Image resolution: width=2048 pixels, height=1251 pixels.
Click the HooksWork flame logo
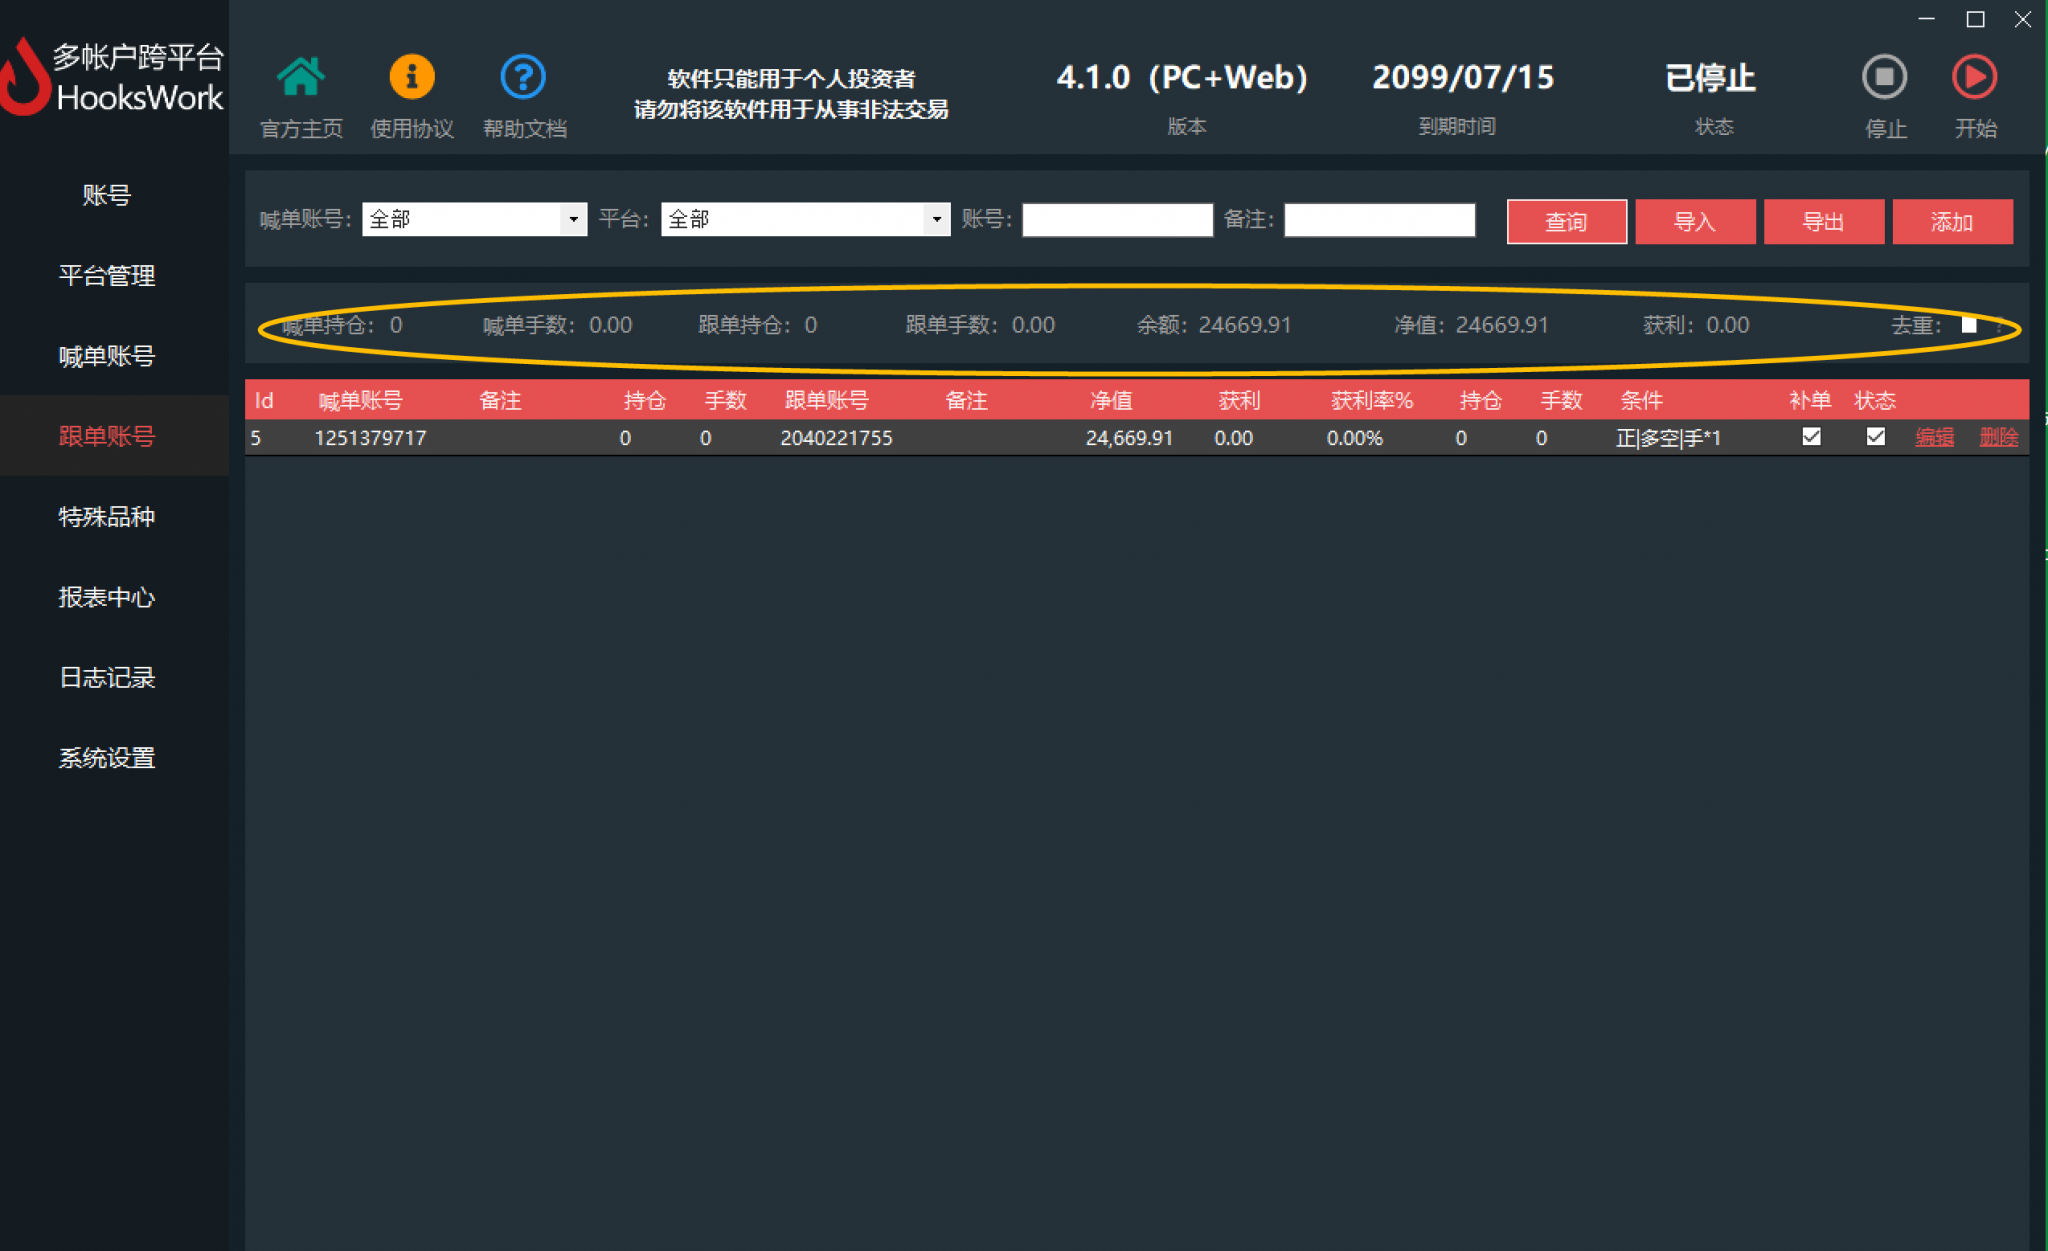(x=25, y=80)
